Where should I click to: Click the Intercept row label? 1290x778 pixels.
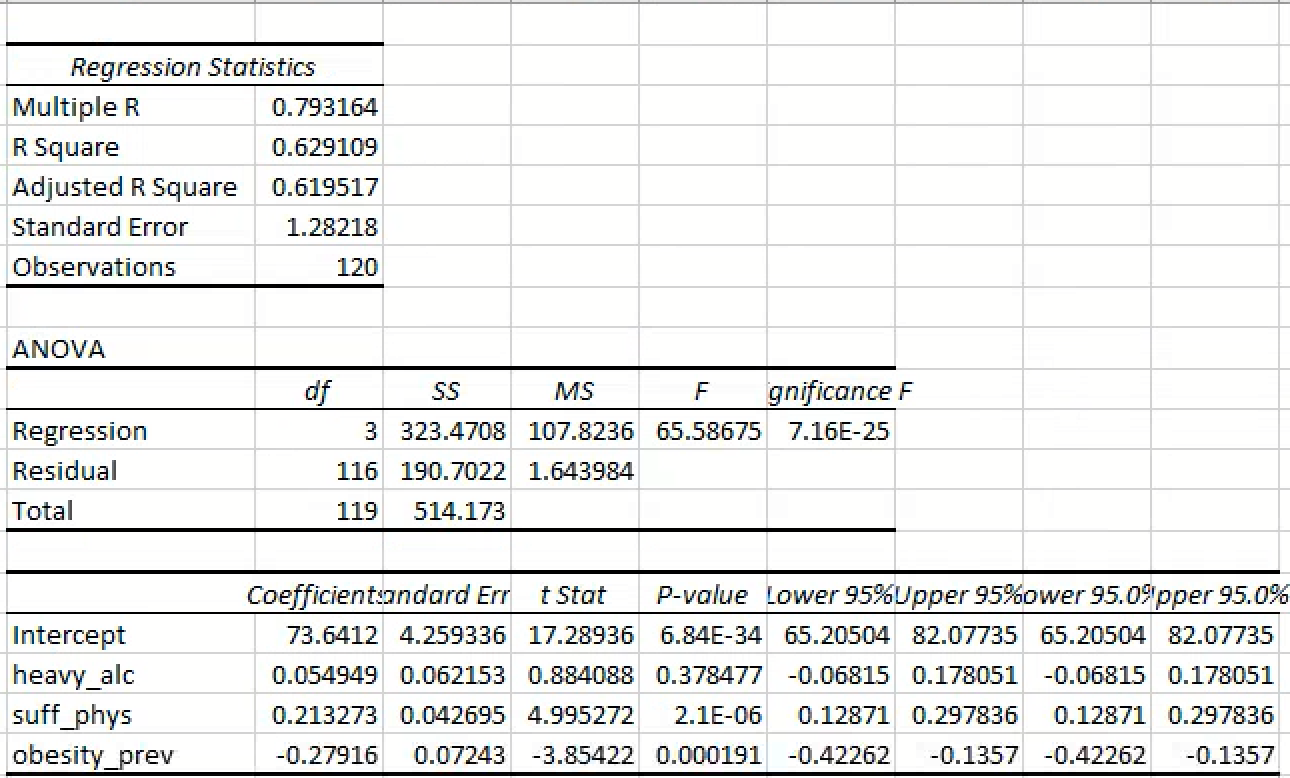pyautogui.click(x=69, y=635)
